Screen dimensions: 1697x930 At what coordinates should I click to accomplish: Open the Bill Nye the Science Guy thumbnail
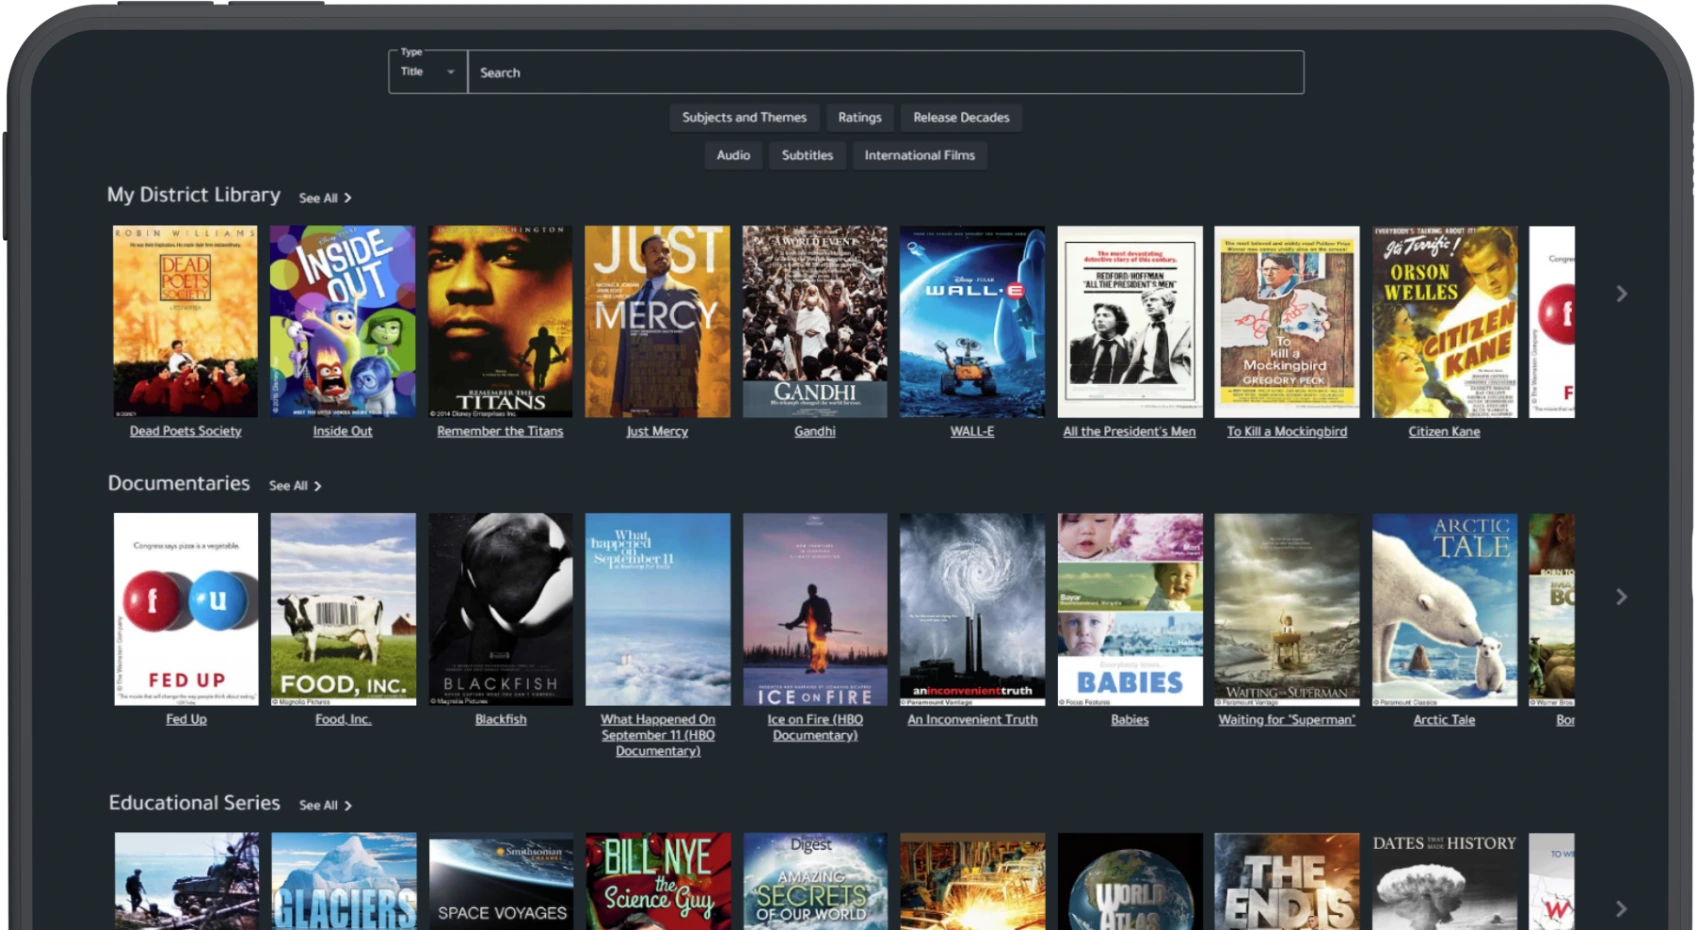(x=658, y=882)
